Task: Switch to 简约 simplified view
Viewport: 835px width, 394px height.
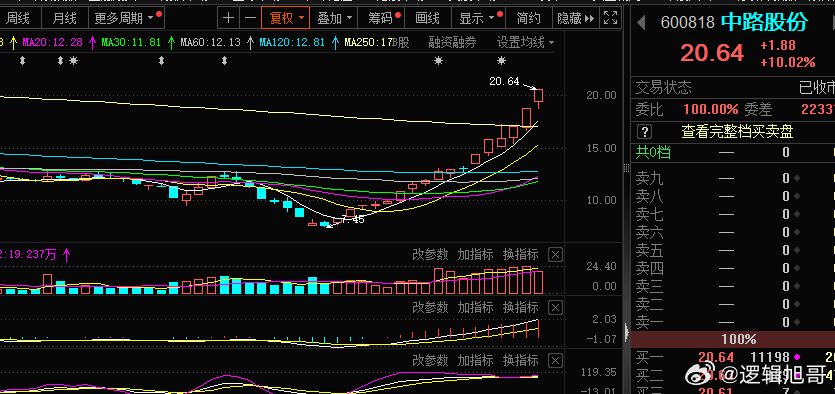Action: coord(528,19)
